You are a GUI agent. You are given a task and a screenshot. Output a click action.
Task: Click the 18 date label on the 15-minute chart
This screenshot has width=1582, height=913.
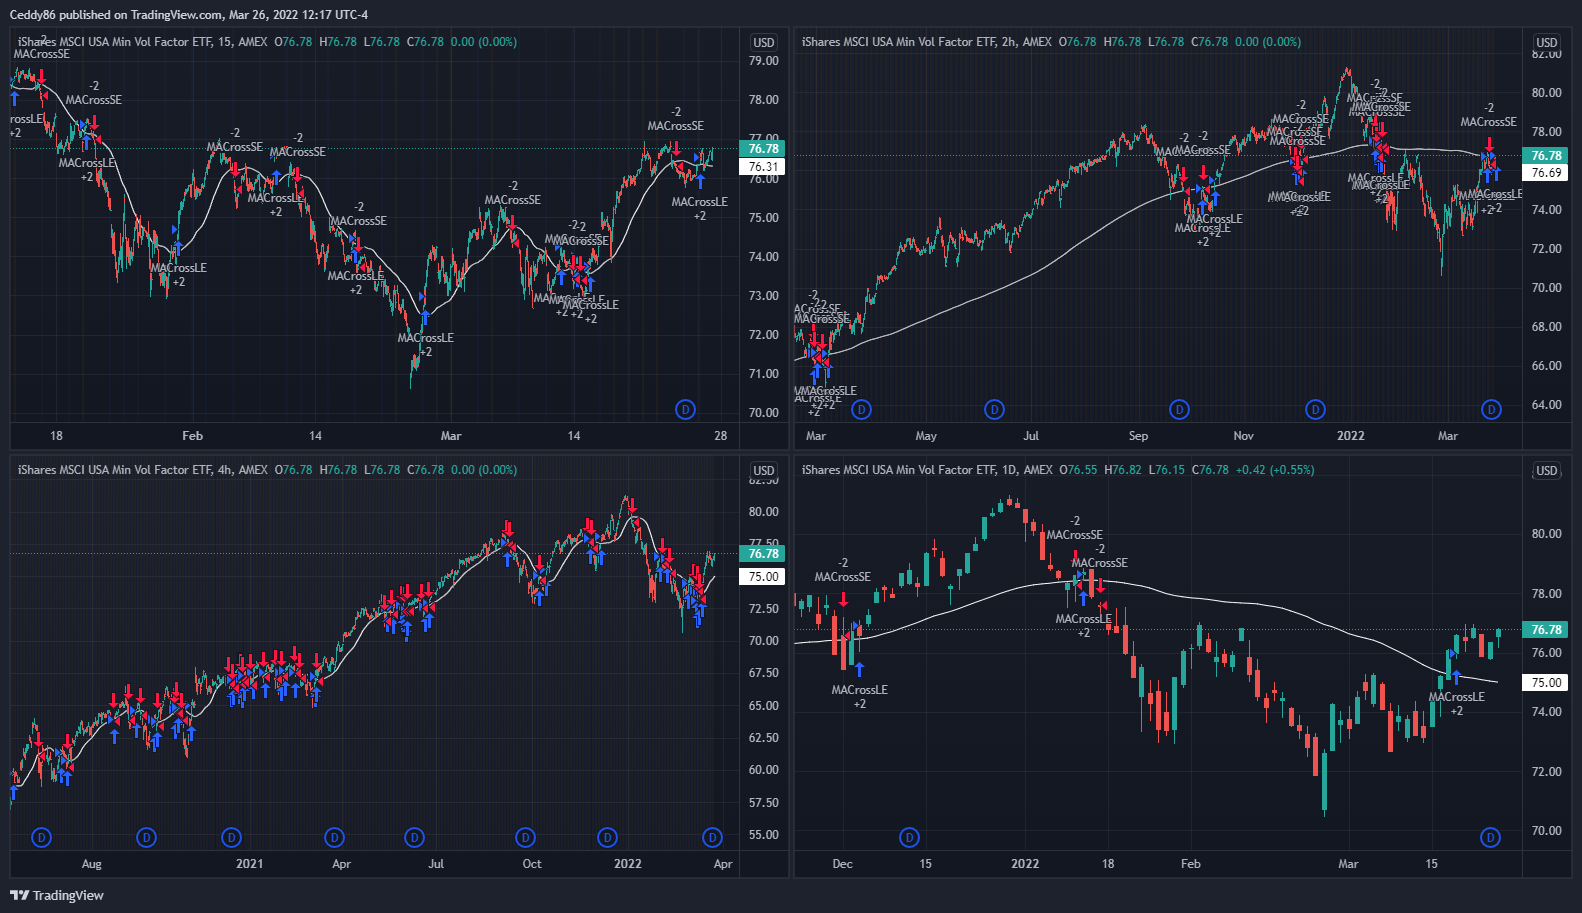56,435
